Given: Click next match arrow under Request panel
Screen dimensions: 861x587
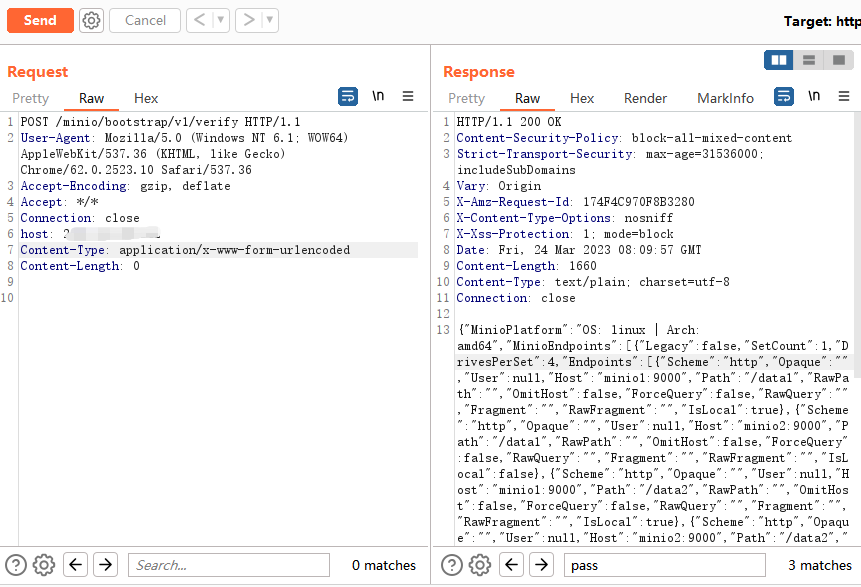Looking at the screenshot, I should point(105,564).
